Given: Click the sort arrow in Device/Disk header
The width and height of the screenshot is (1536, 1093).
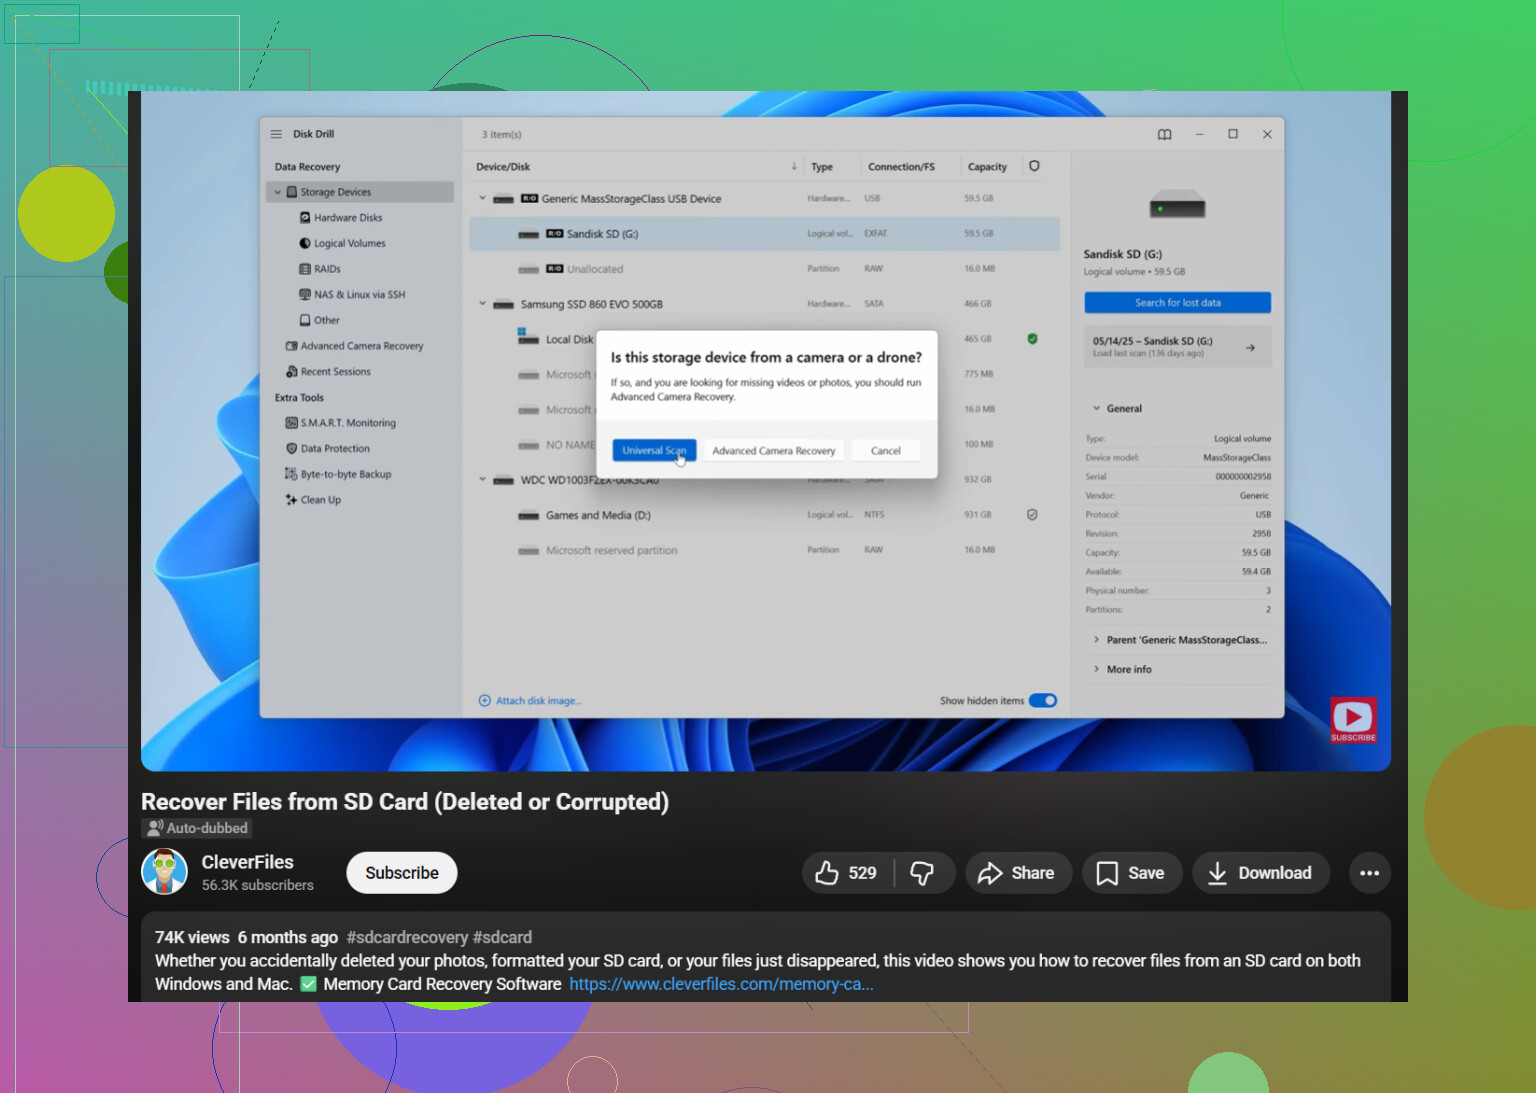Looking at the screenshot, I should tap(794, 166).
